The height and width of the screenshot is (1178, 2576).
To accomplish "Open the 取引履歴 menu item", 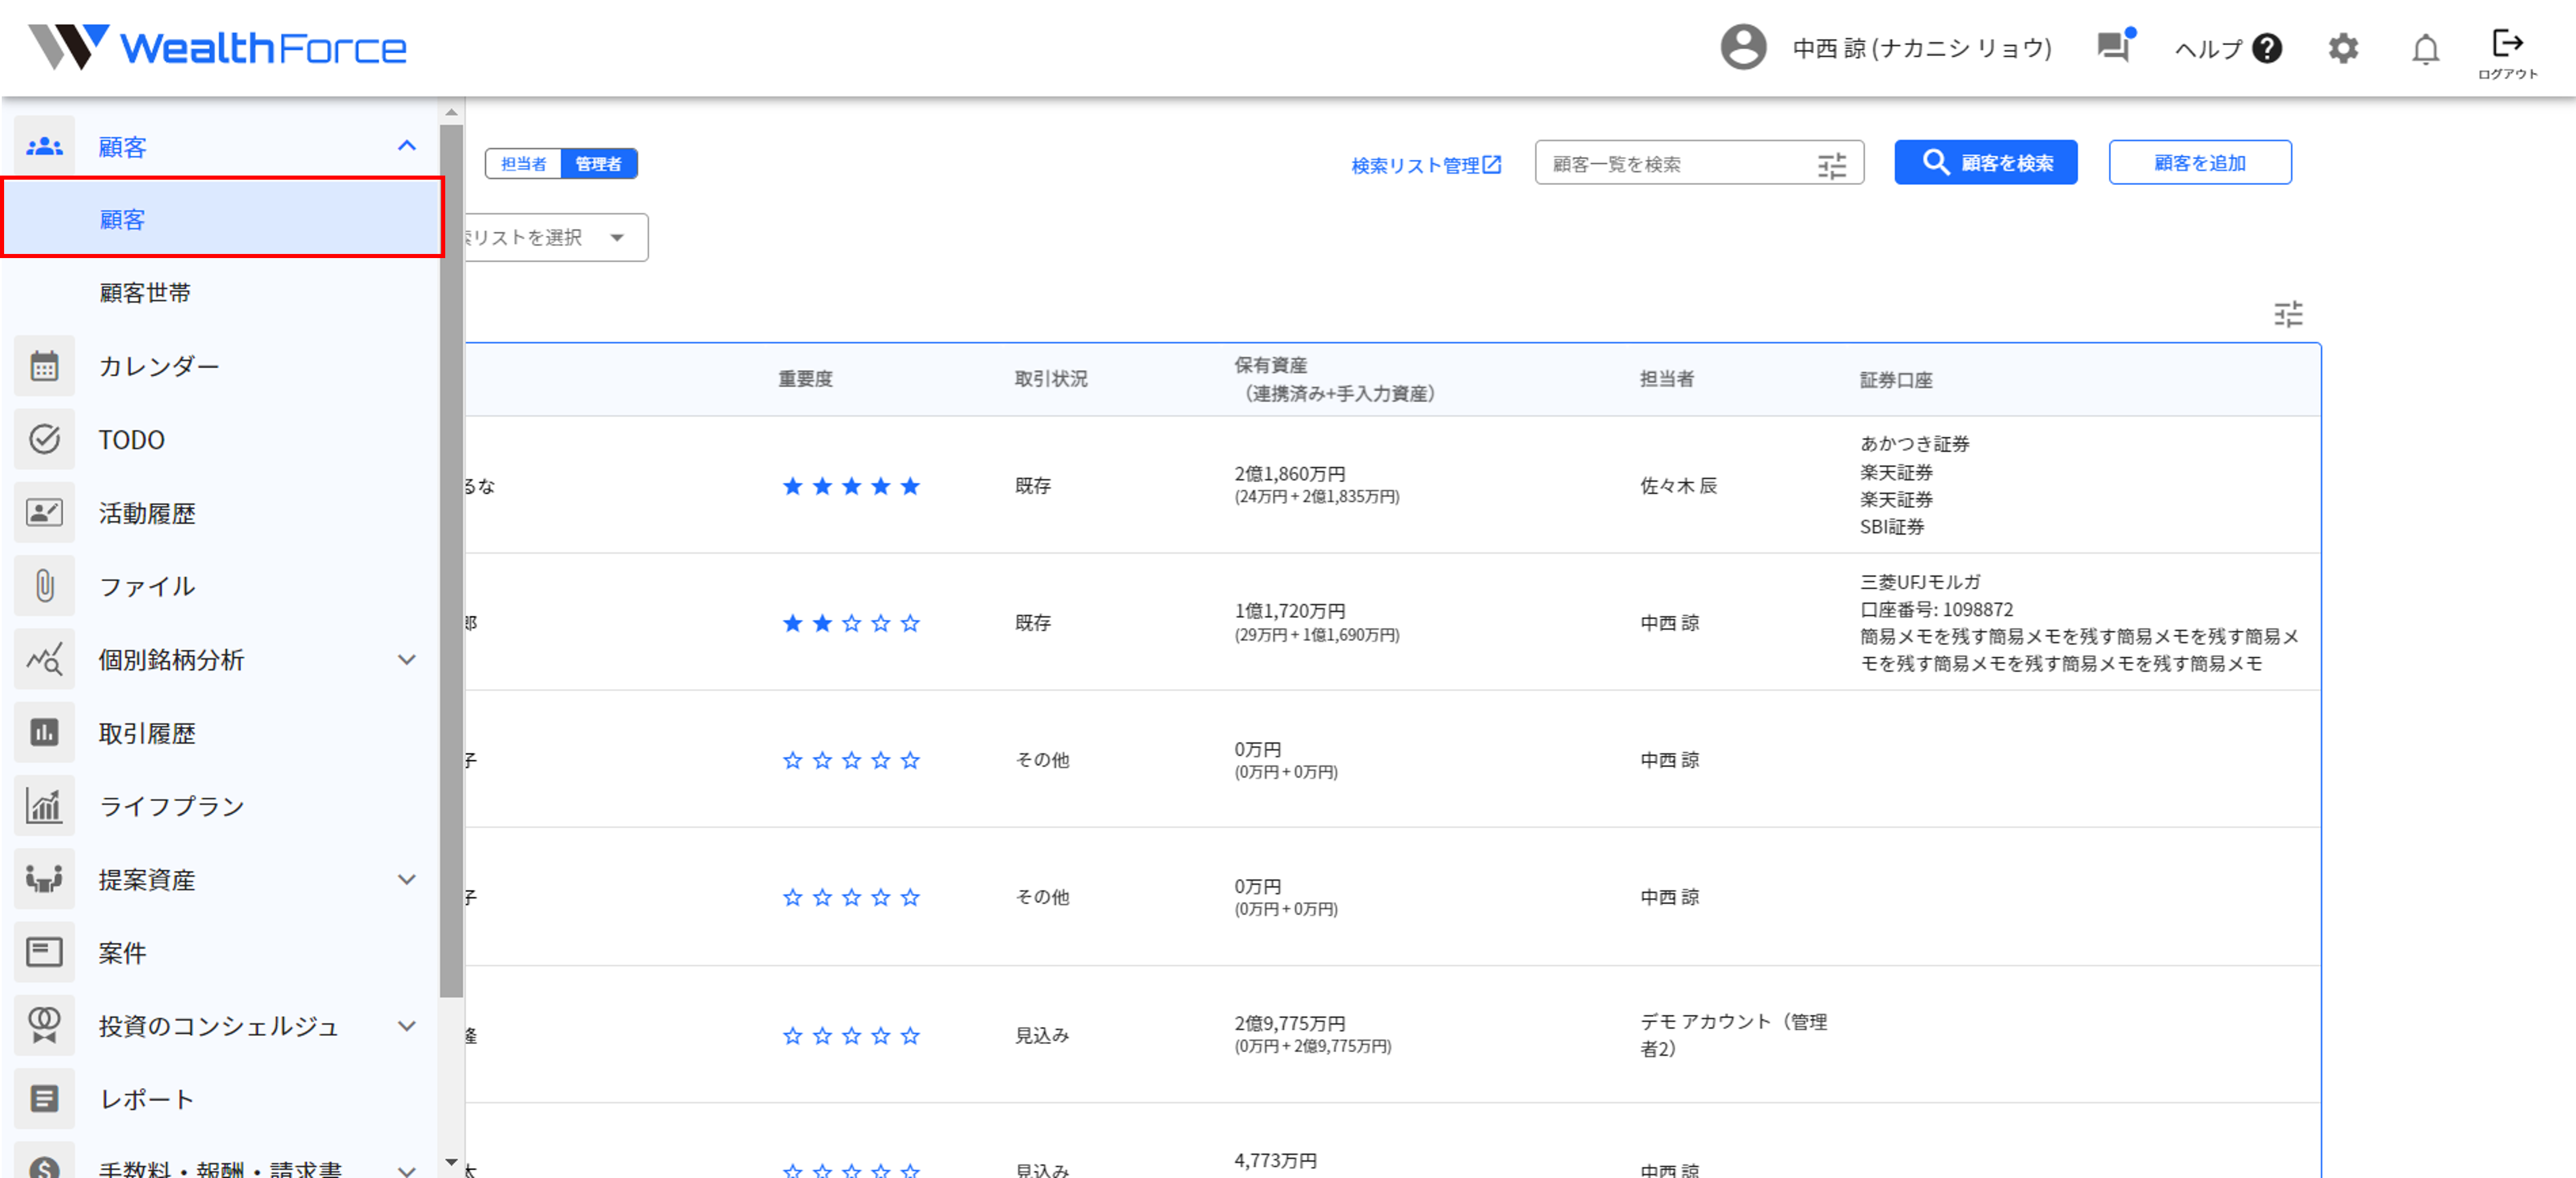I will [x=147, y=733].
